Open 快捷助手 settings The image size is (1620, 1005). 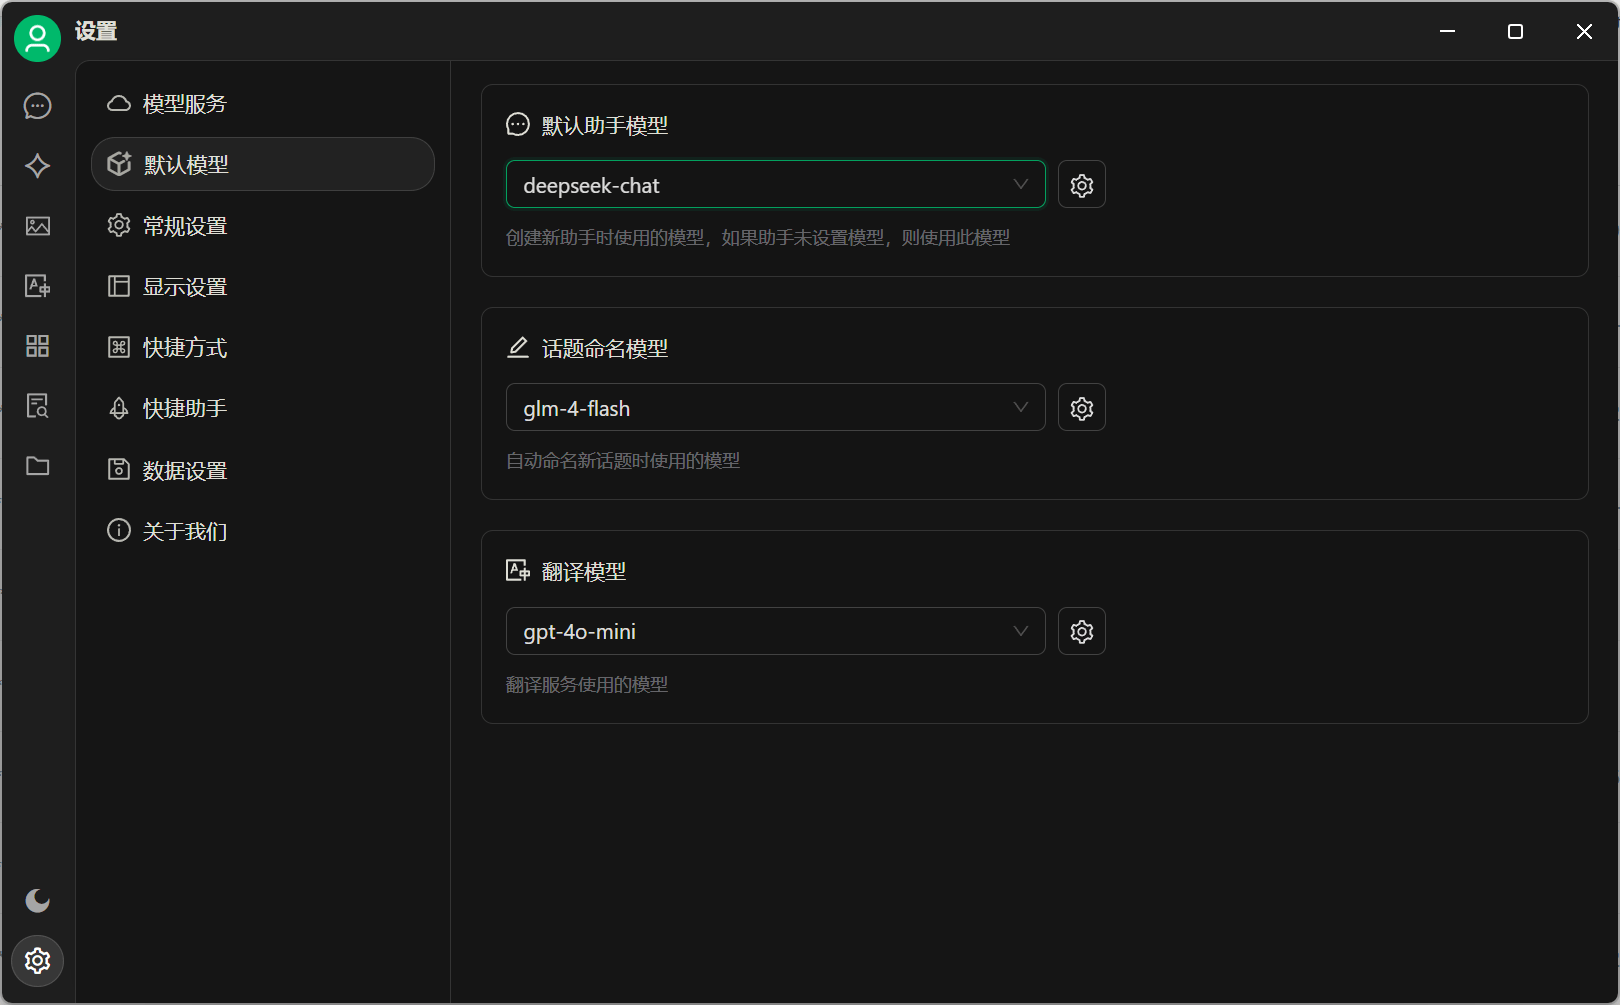point(263,409)
